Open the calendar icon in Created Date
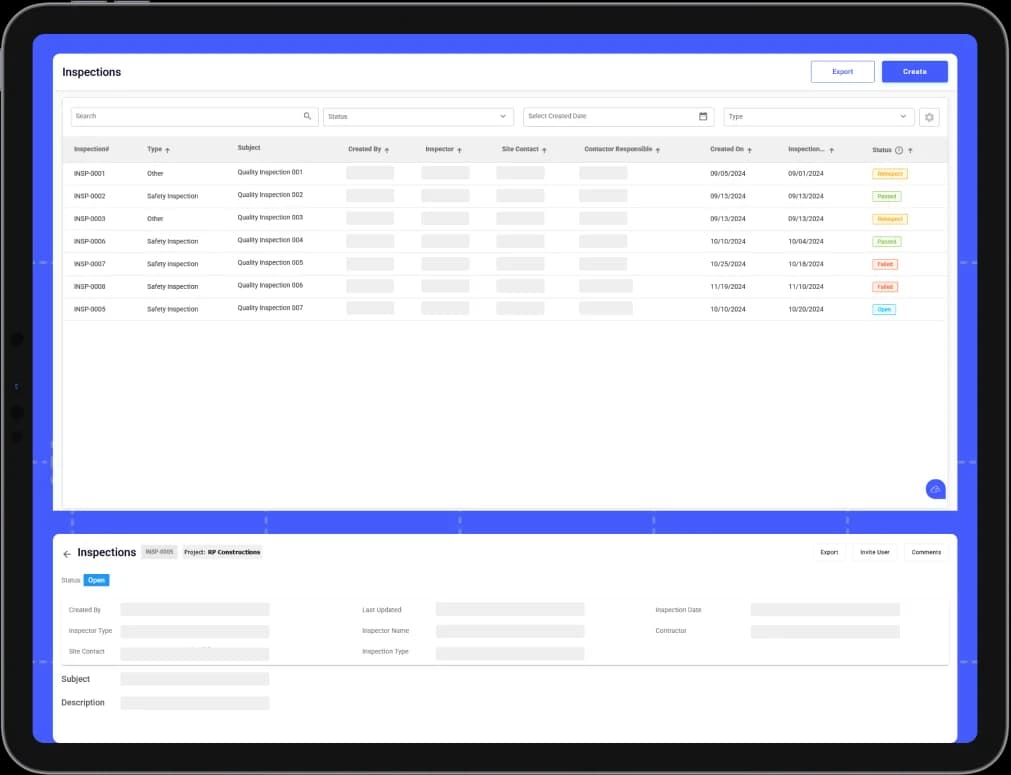1011x775 pixels. tap(703, 116)
